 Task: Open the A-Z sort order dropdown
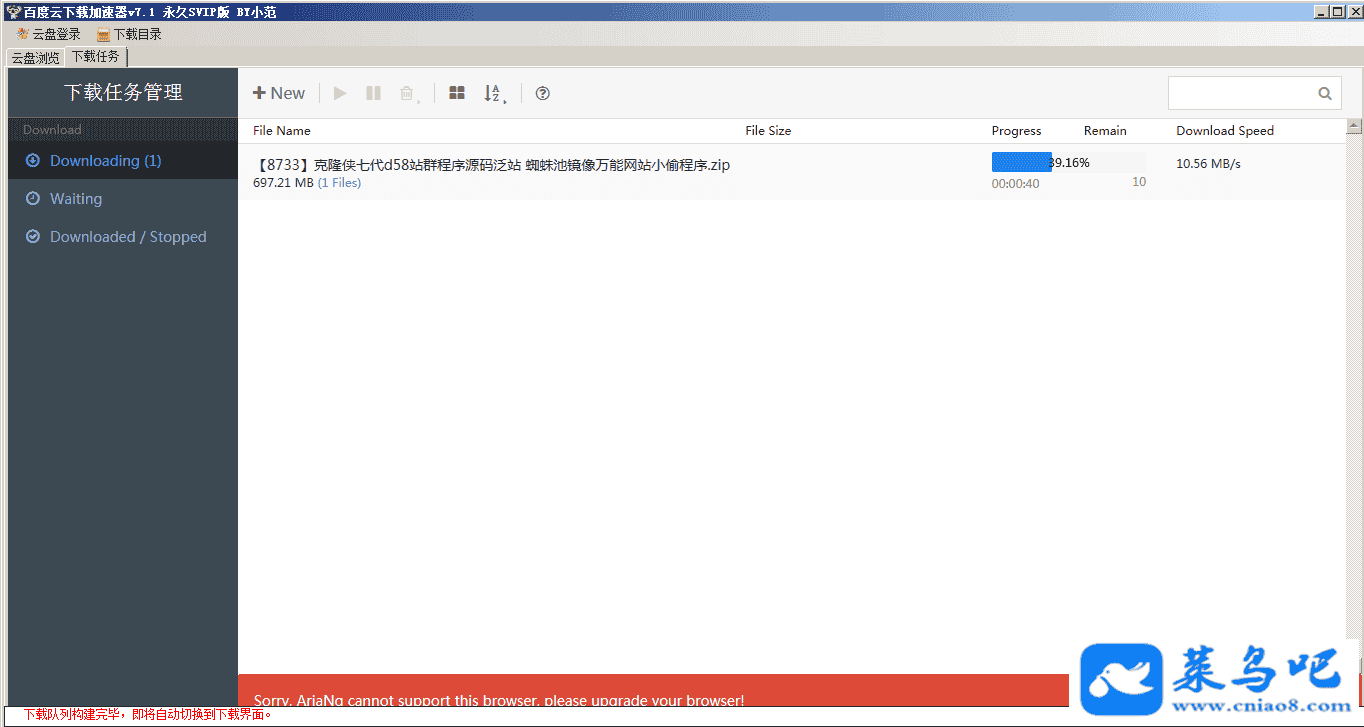(495, 94)
